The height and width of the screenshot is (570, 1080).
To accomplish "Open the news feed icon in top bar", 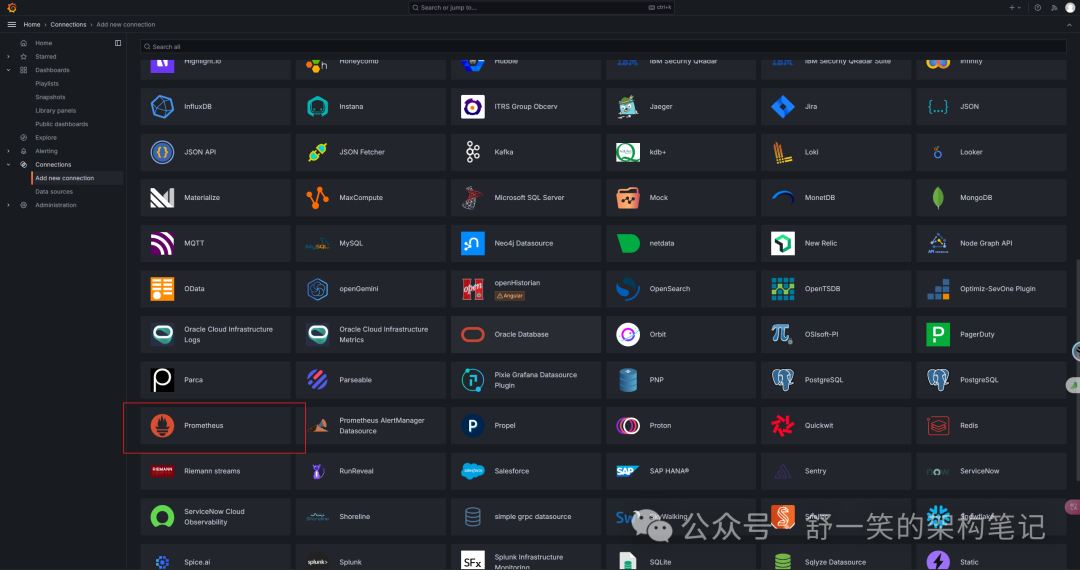I will (x=1054, y=8).
